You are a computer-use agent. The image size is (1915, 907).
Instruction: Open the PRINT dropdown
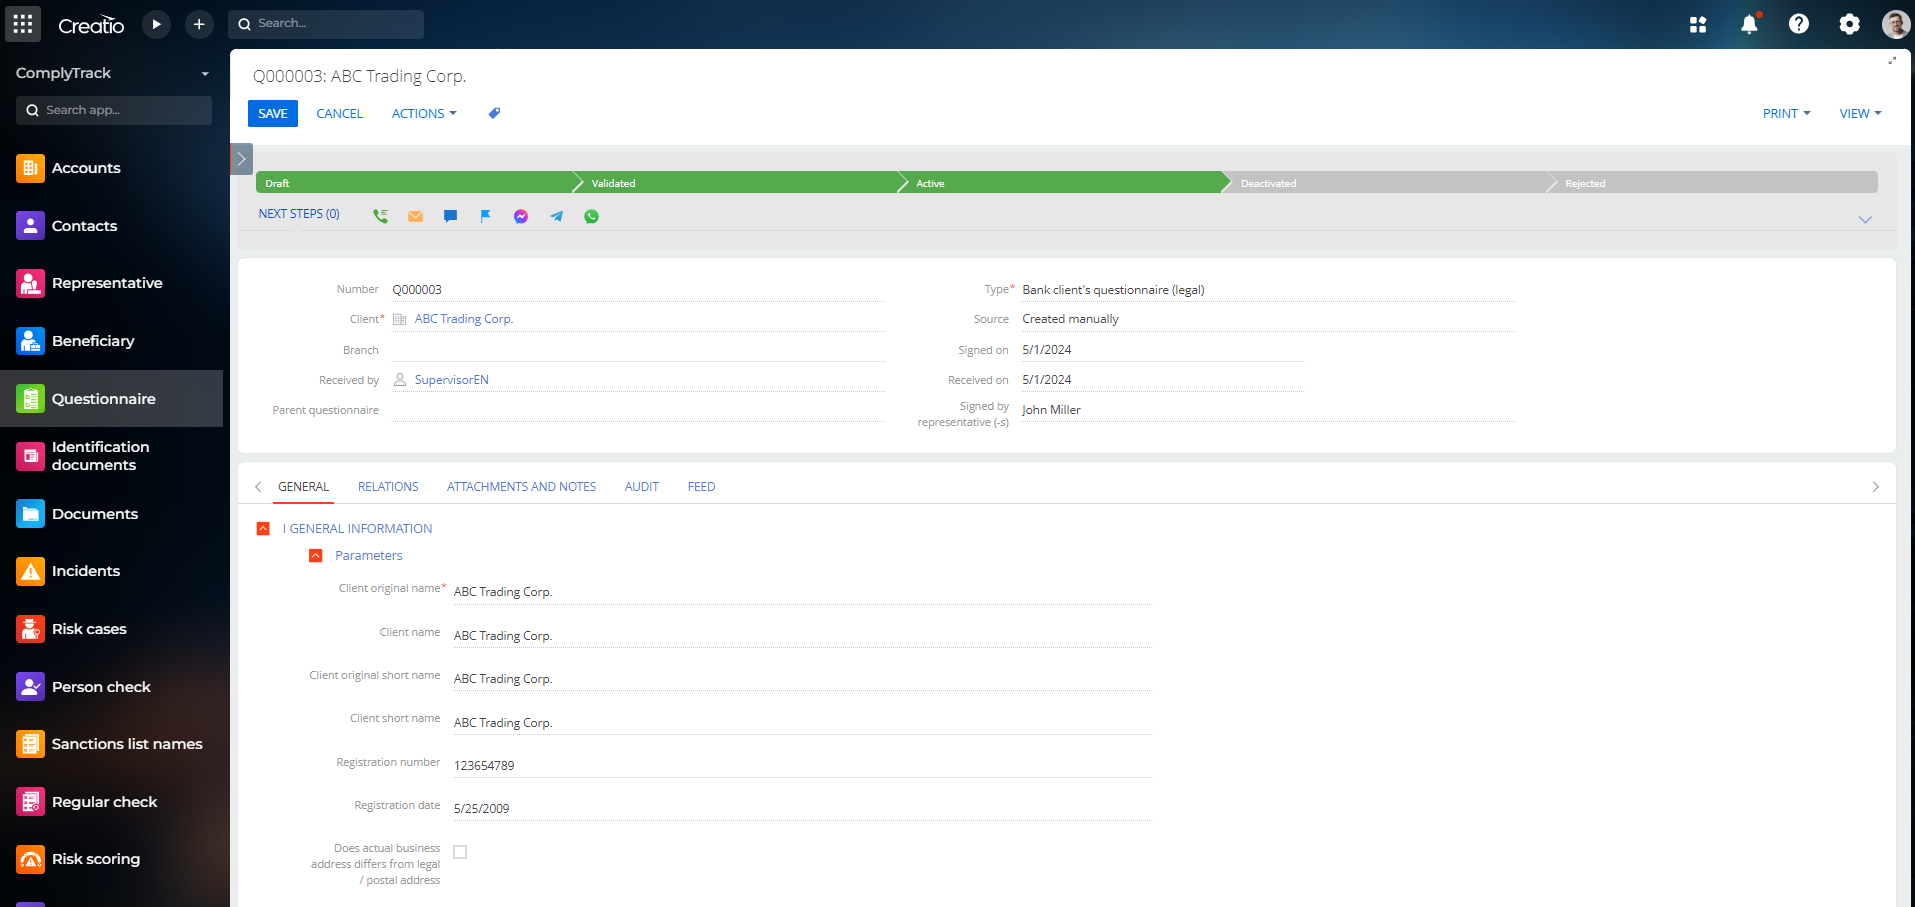pos(1786,113)
